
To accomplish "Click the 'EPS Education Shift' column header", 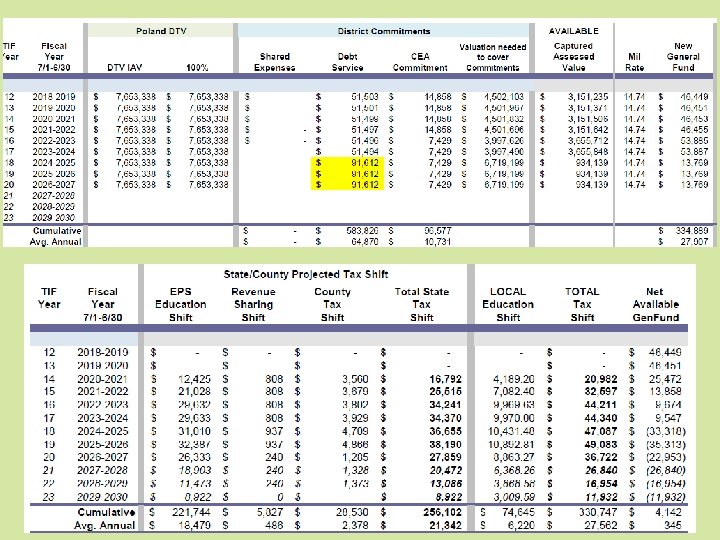I will pyautogui.click(x=180, y=304).
